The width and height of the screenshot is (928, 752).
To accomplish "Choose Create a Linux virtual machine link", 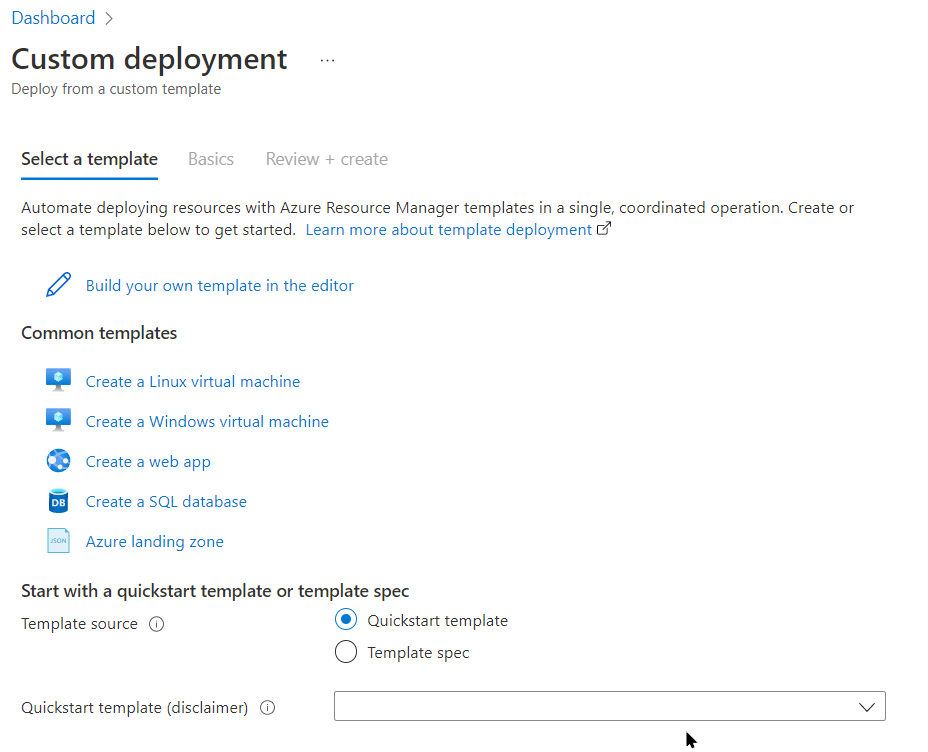I will pos(193,381).
